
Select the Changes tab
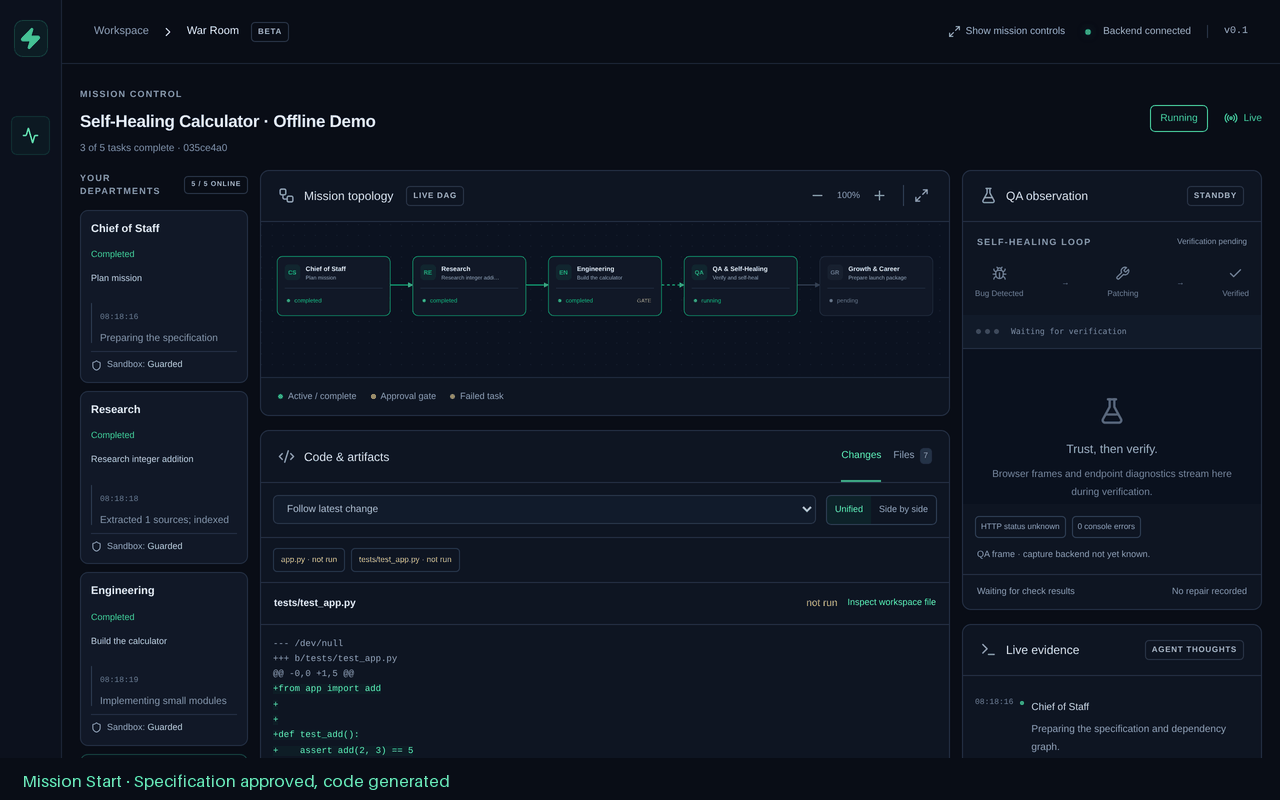[861, 455]
